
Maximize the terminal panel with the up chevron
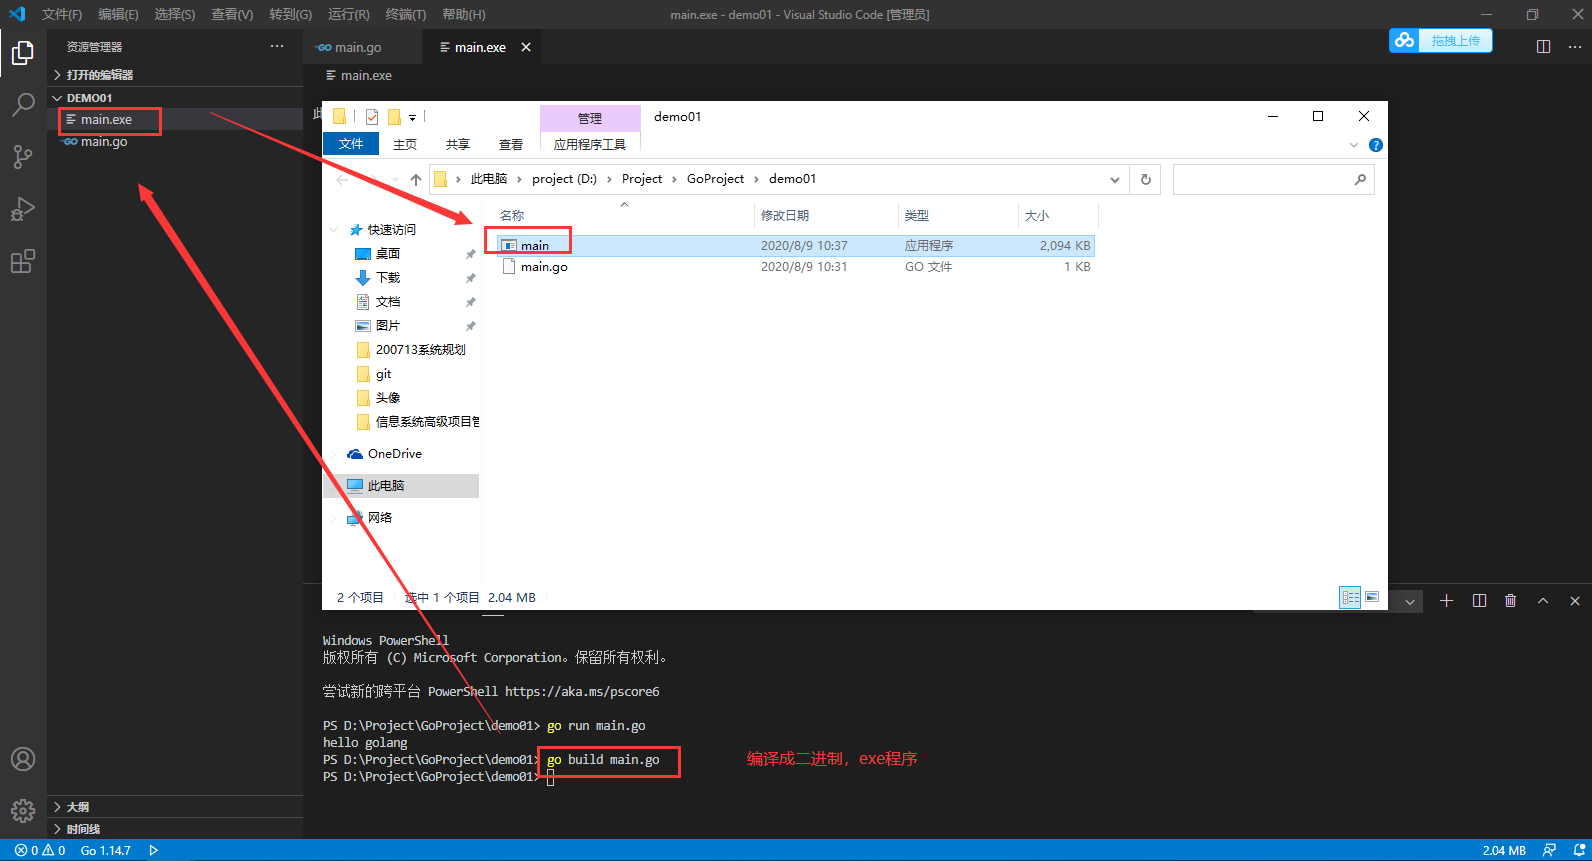(x=1543, y=601)
